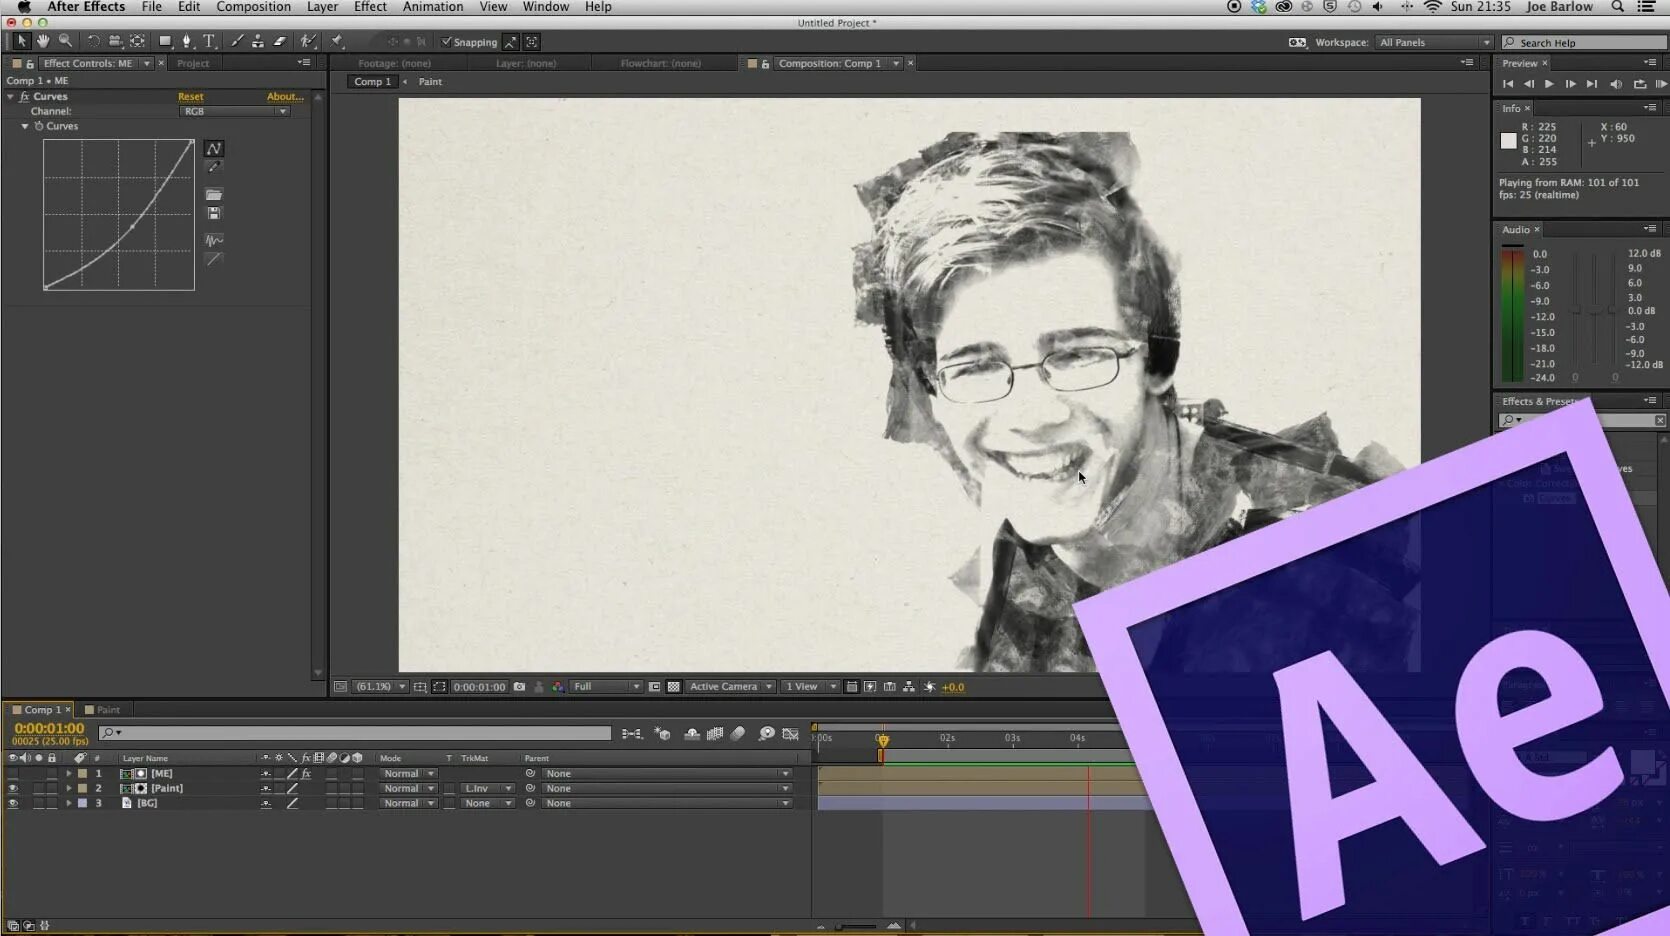Smooth the curve in Curves effect
Image resolution: width=1670 pixels, height=936 pixels.
(x=213, y=240)
